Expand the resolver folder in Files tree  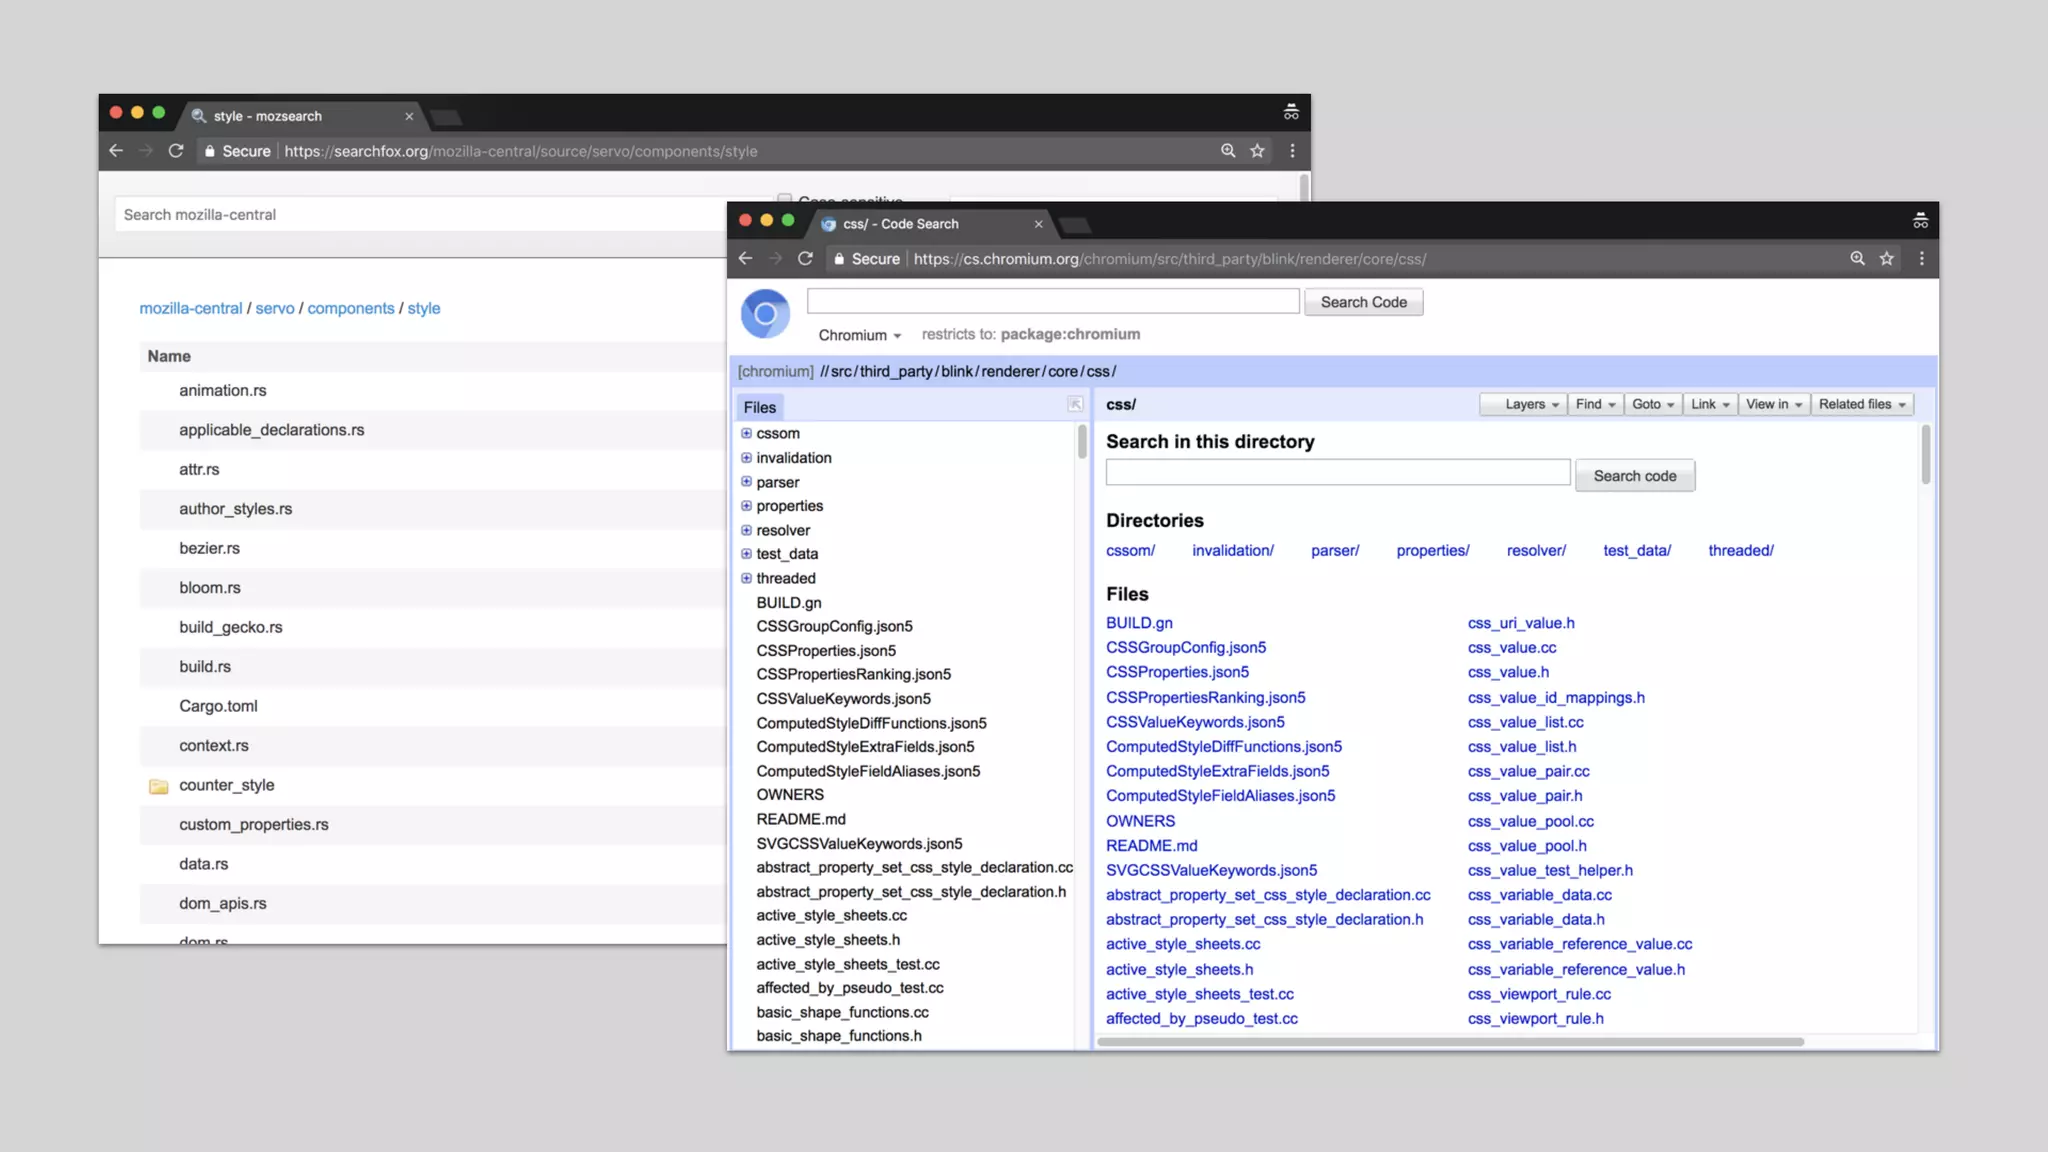(746, 530)
